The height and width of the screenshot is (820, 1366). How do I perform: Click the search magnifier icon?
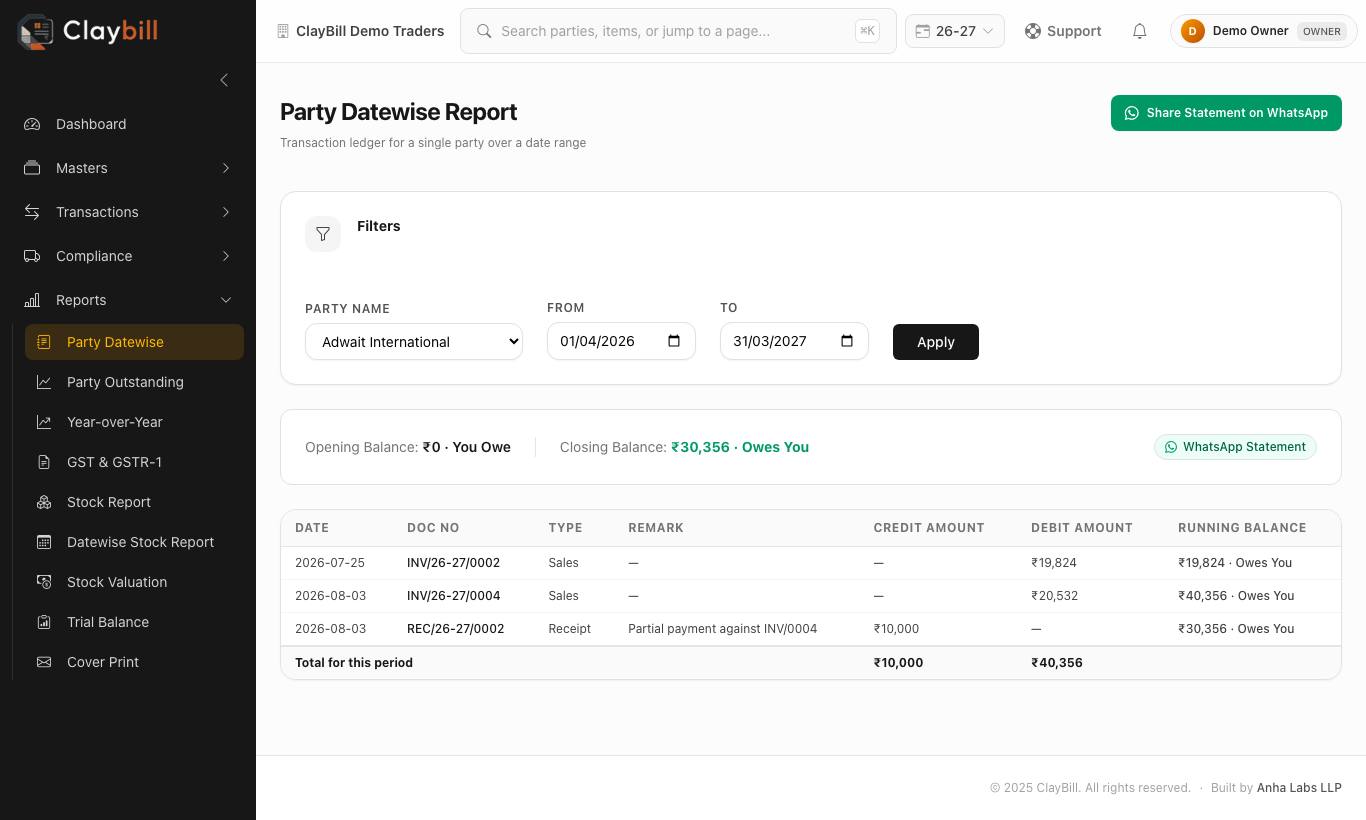[x=484, y=31]
